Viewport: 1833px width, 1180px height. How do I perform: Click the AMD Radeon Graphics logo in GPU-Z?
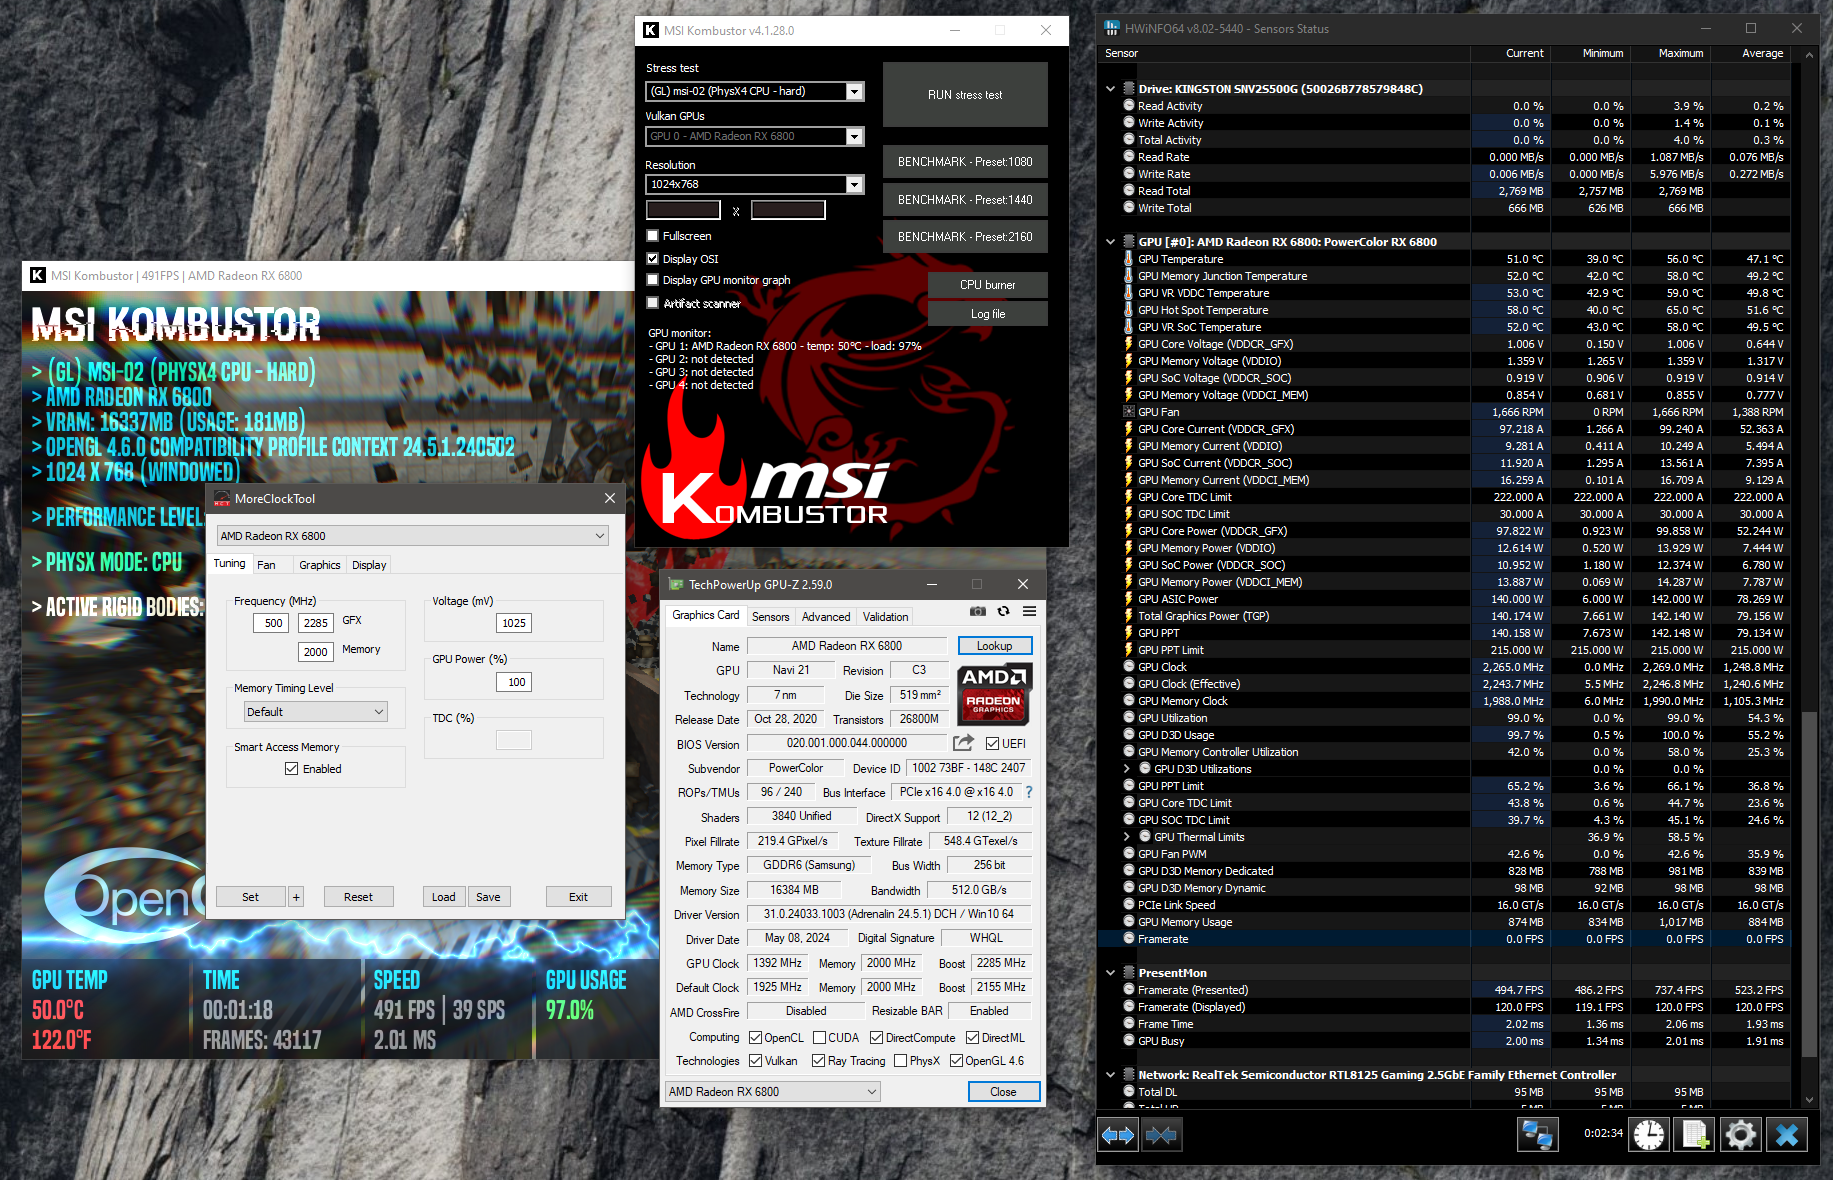point(994,694)
